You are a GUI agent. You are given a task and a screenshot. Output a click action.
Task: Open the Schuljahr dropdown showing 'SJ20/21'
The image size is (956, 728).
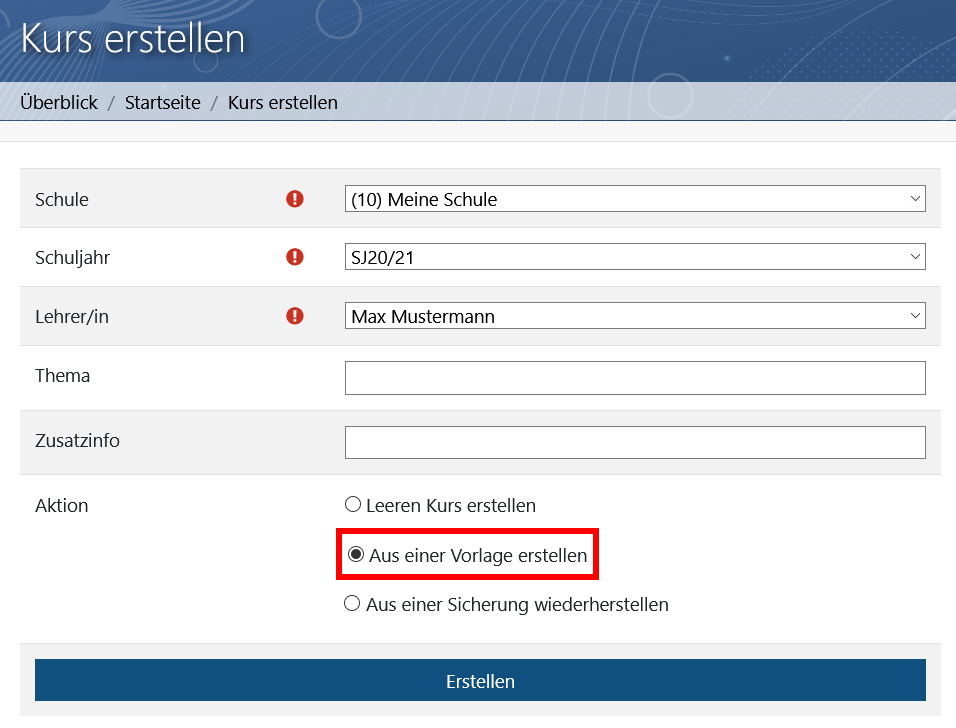coord(635,256)
